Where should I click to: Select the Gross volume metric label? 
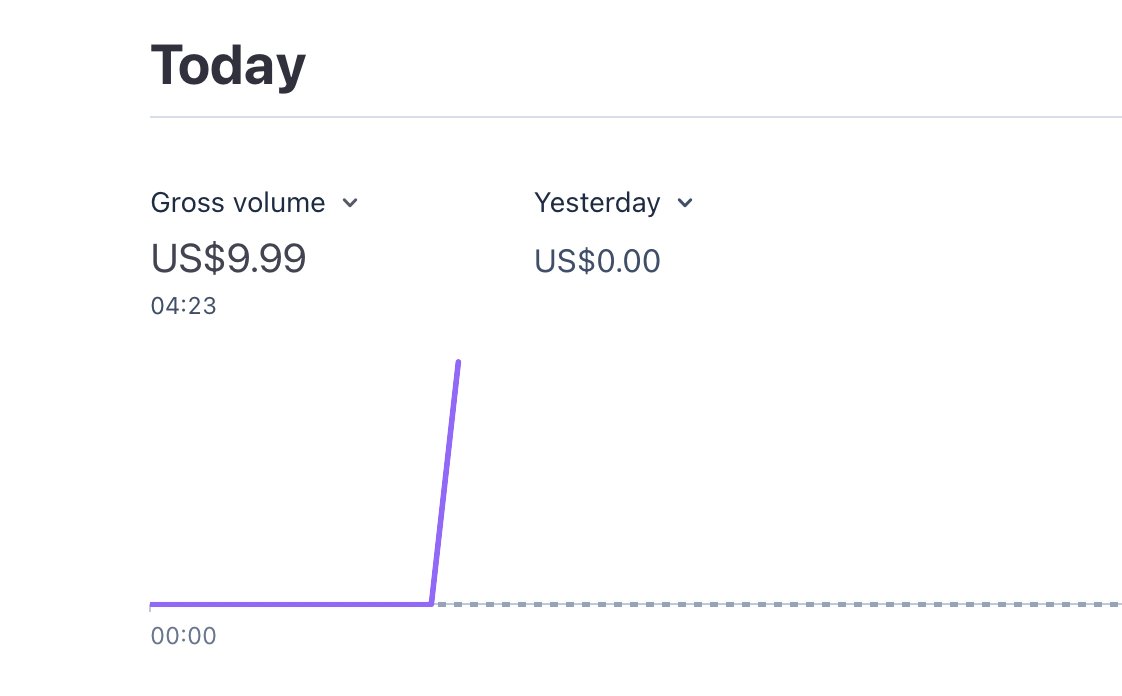(238, 202)
